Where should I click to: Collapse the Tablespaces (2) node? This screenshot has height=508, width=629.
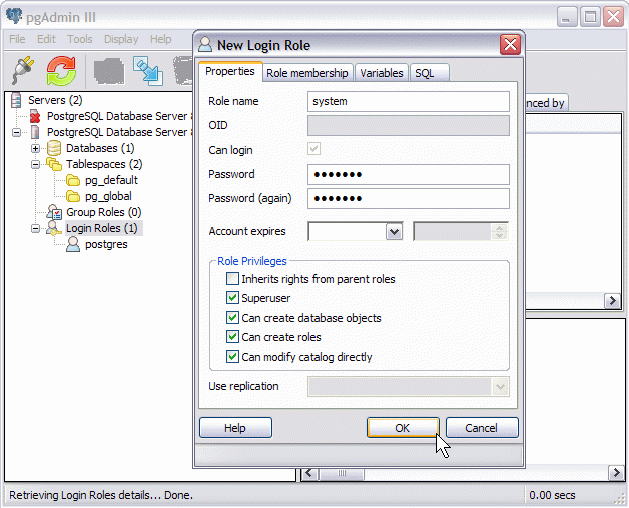point(35,164)
